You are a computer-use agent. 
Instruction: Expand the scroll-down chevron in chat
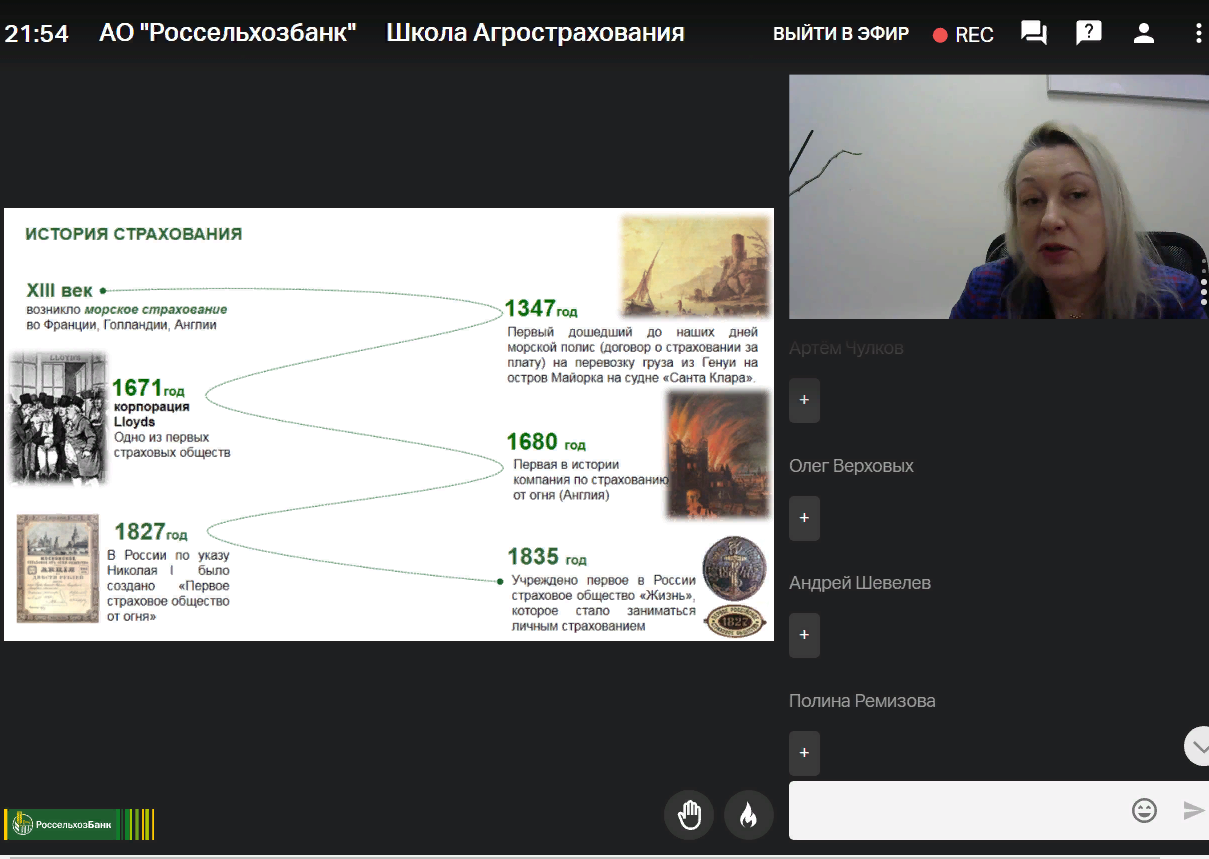pyautogui.click(x=1197, y=745)
